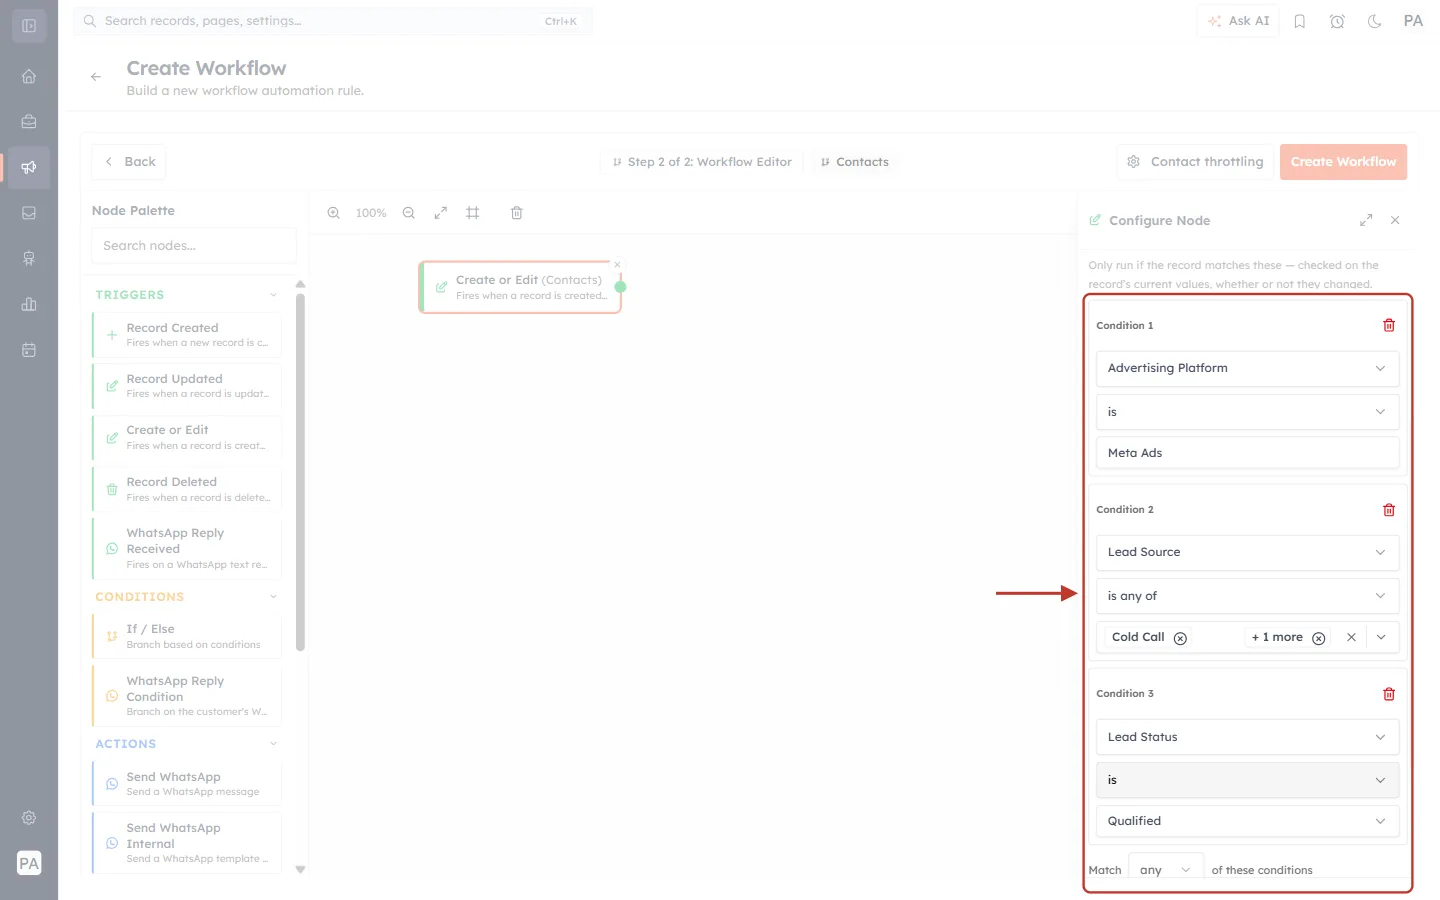The width and height of the screenshot is (1440, 900).
Task: Open the Home icon in sidebar
Action: click(x=29, y=76)
